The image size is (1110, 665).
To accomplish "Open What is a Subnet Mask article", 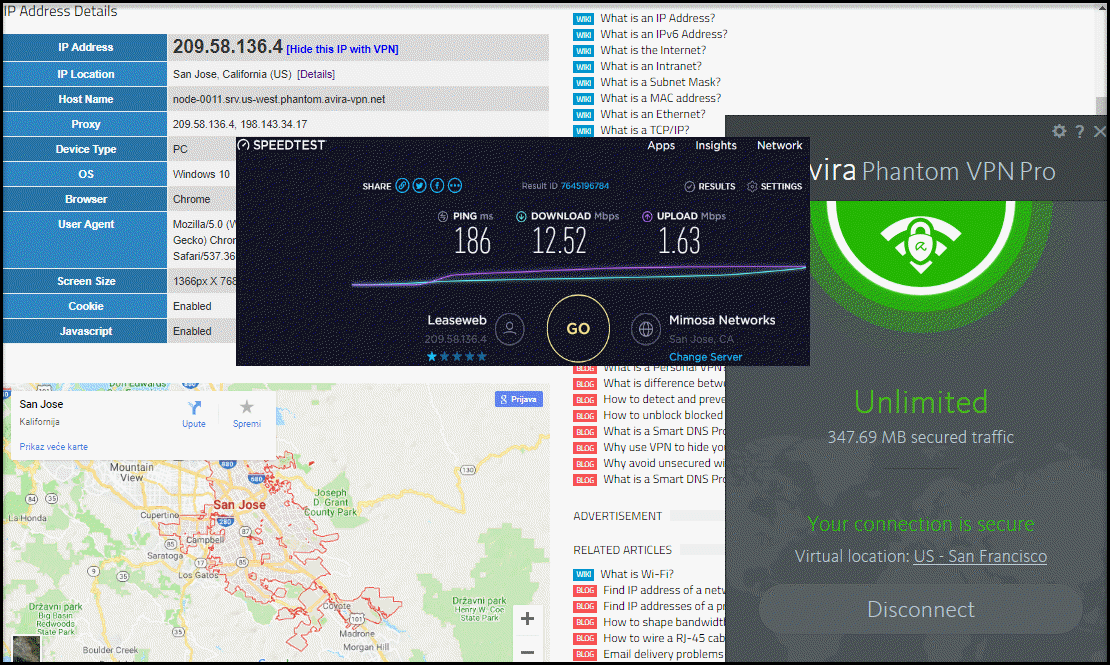I will click(x=660, y=82).
